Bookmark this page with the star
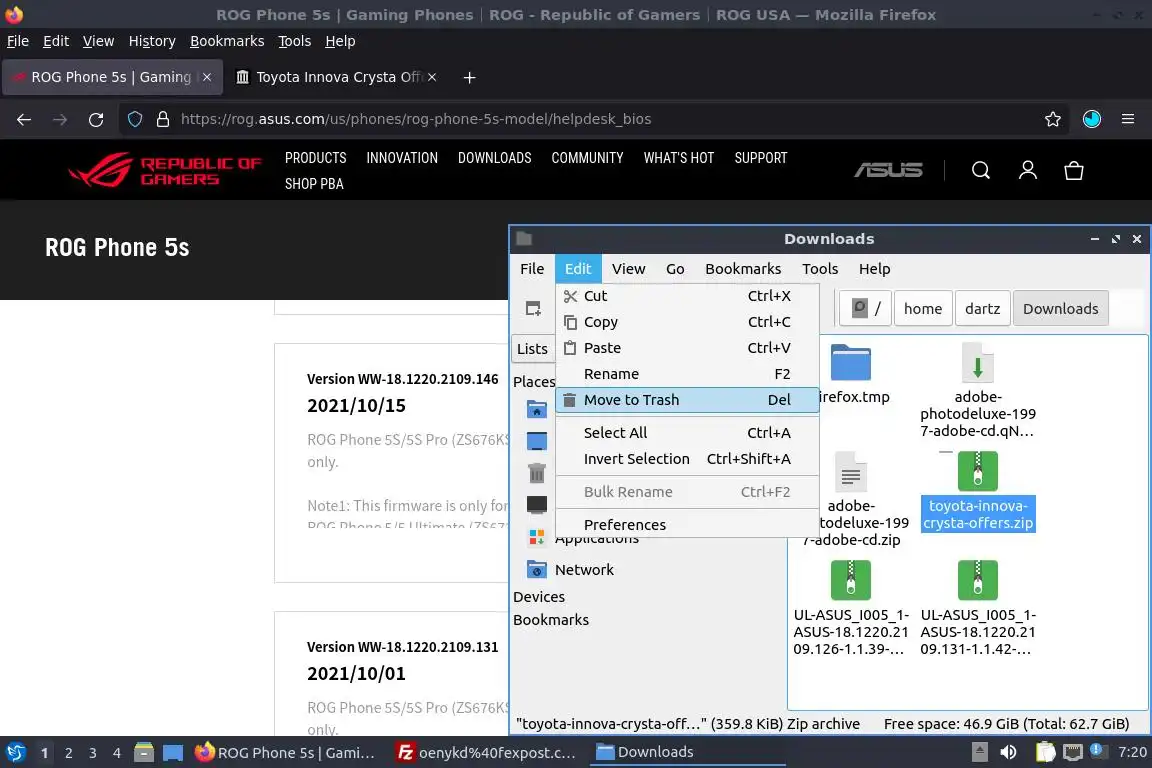 click(1053, 119)
